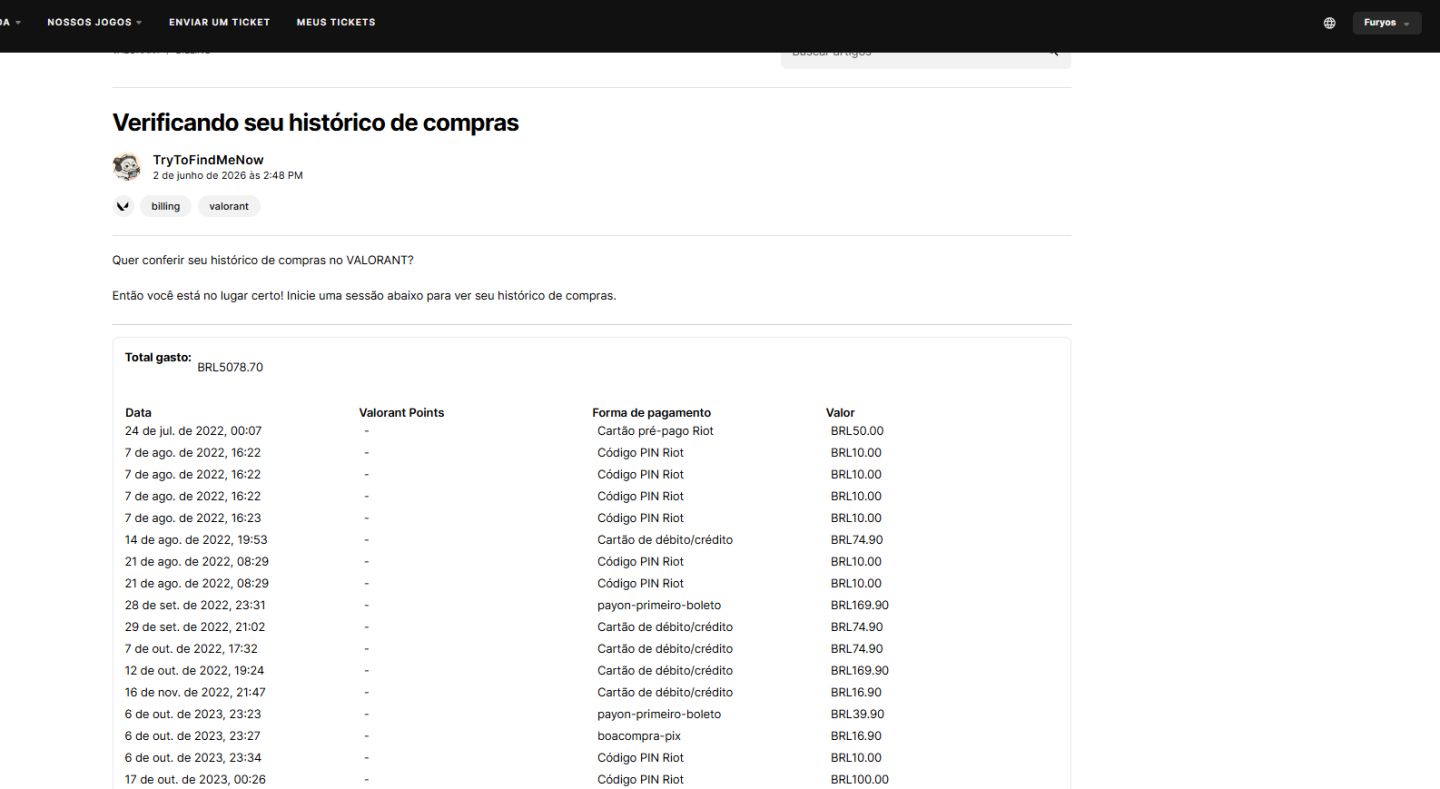
Task: Click BRL169.90 on the 12 de out. row
Action: (x=859, y=671)
